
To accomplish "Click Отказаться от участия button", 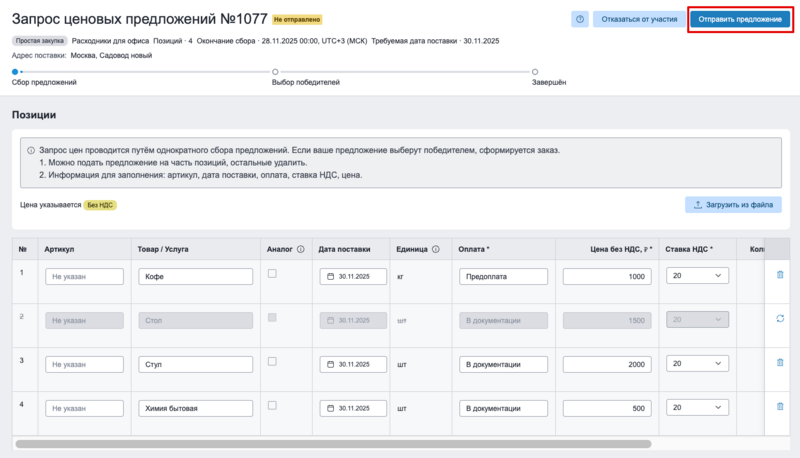I will pyautogui.click(x=639, y=19).
